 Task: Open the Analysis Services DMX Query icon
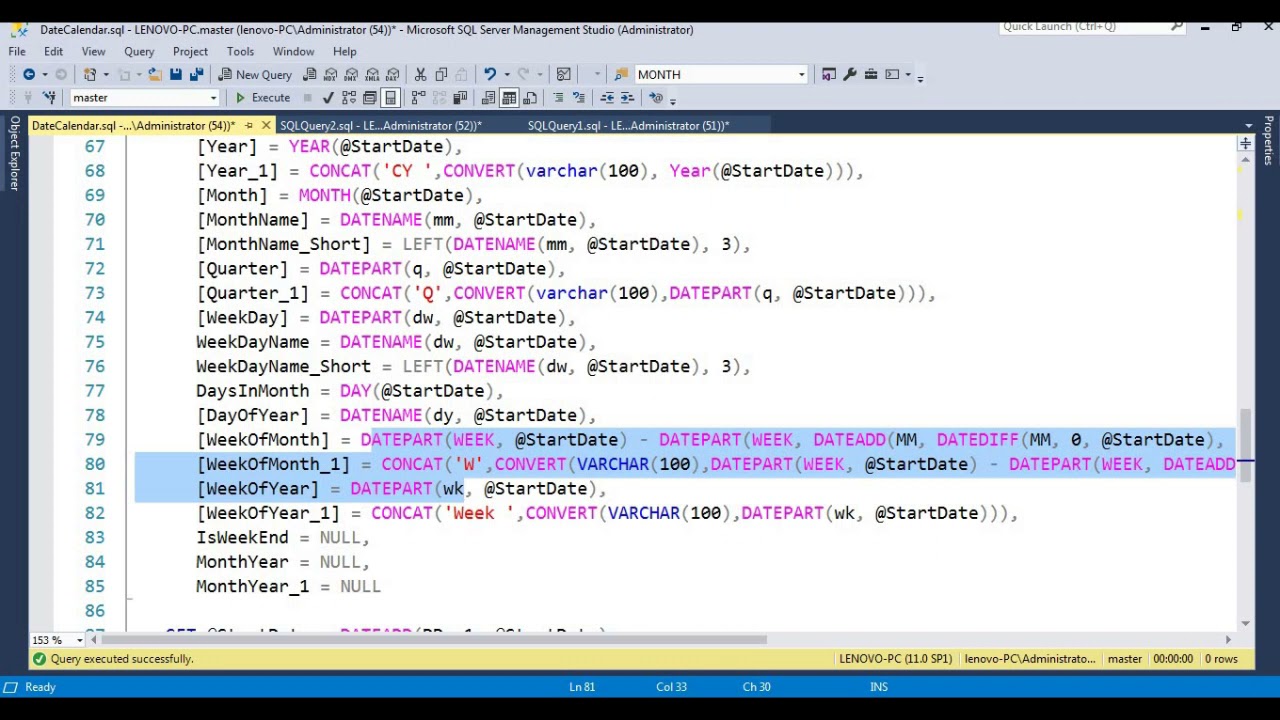pos(352,74)
